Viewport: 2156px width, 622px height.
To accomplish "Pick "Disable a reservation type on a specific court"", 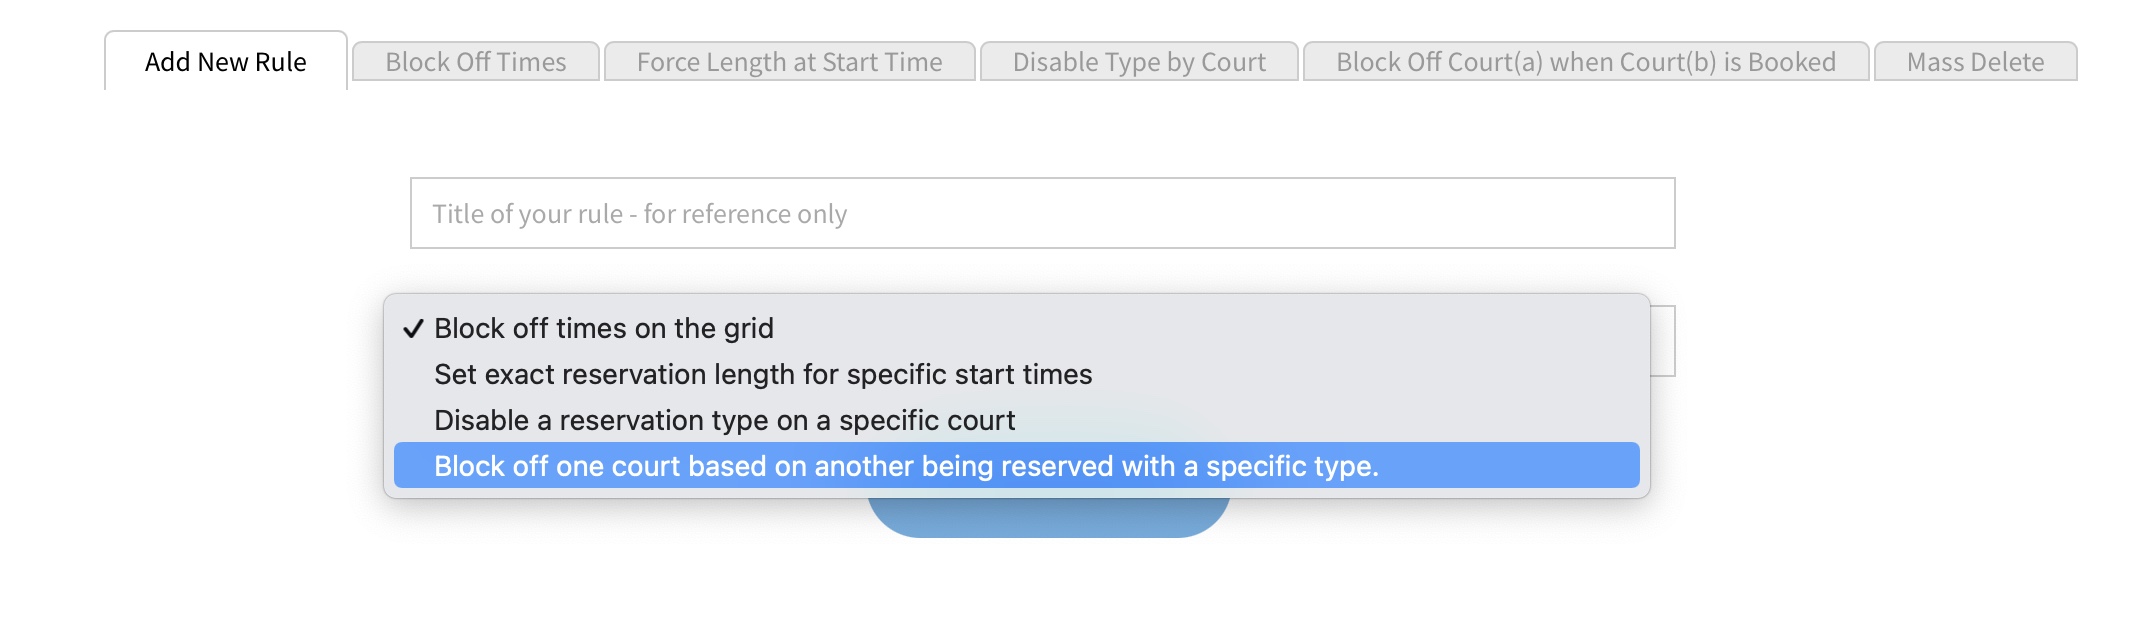I will [x=725, y=420].
